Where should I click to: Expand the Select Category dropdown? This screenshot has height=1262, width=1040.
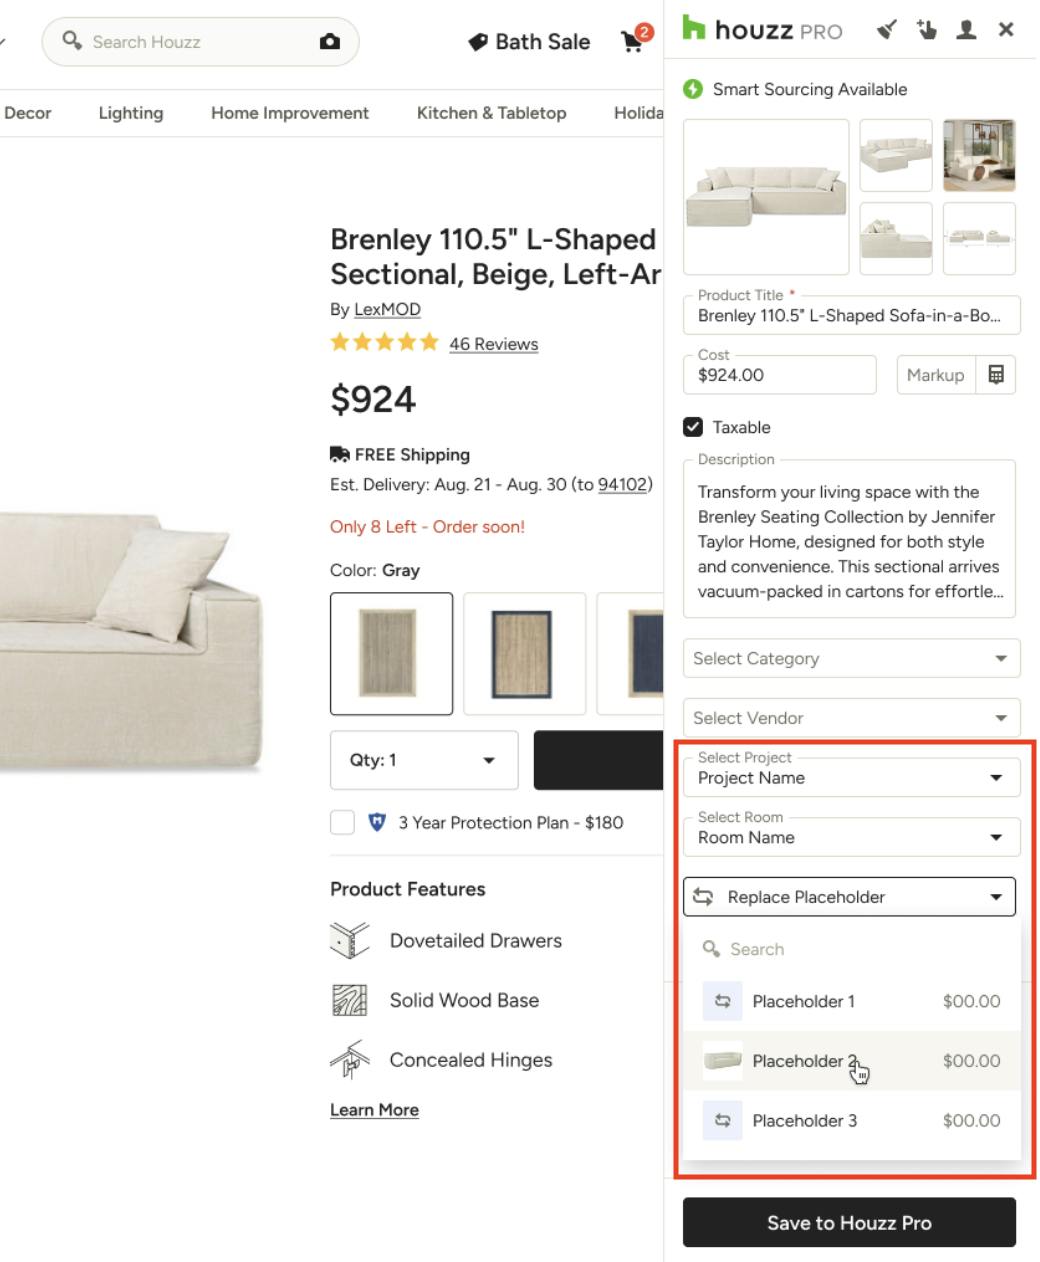[851, 658]
